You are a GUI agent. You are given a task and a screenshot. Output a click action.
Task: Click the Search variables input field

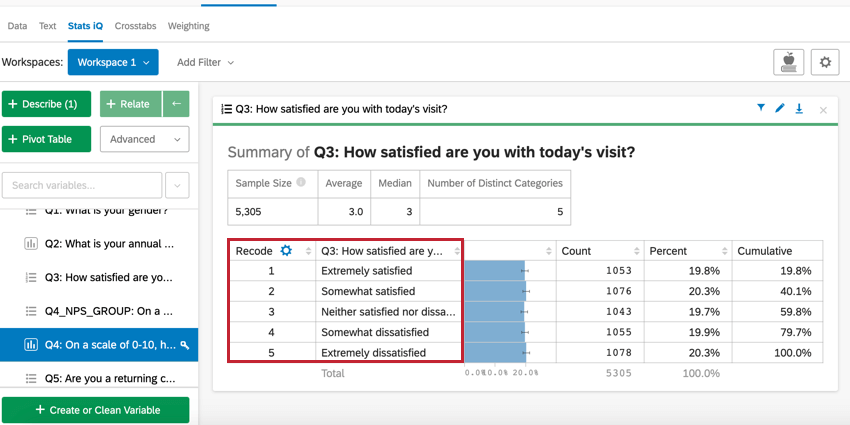point(82,185)
